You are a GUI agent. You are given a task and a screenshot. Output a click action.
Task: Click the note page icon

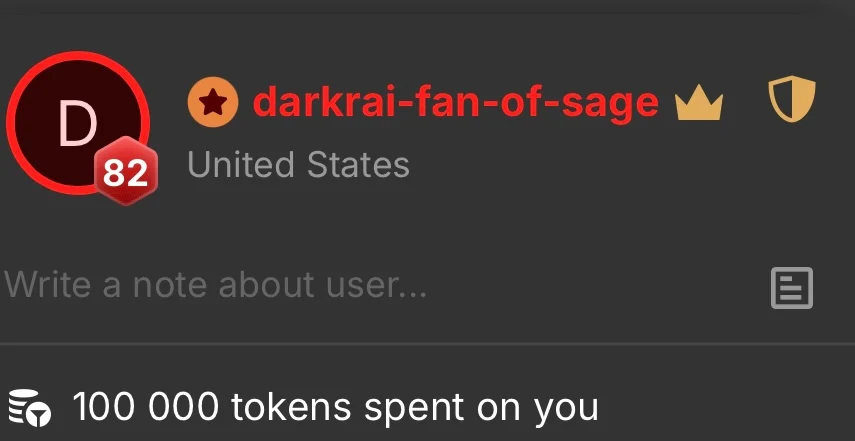tap(792, 288)
